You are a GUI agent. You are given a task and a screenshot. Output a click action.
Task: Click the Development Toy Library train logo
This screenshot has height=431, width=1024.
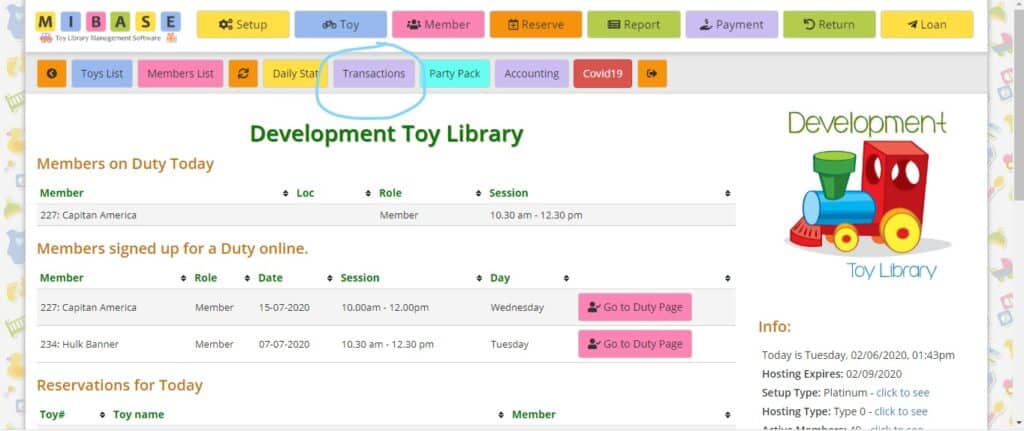868,197
